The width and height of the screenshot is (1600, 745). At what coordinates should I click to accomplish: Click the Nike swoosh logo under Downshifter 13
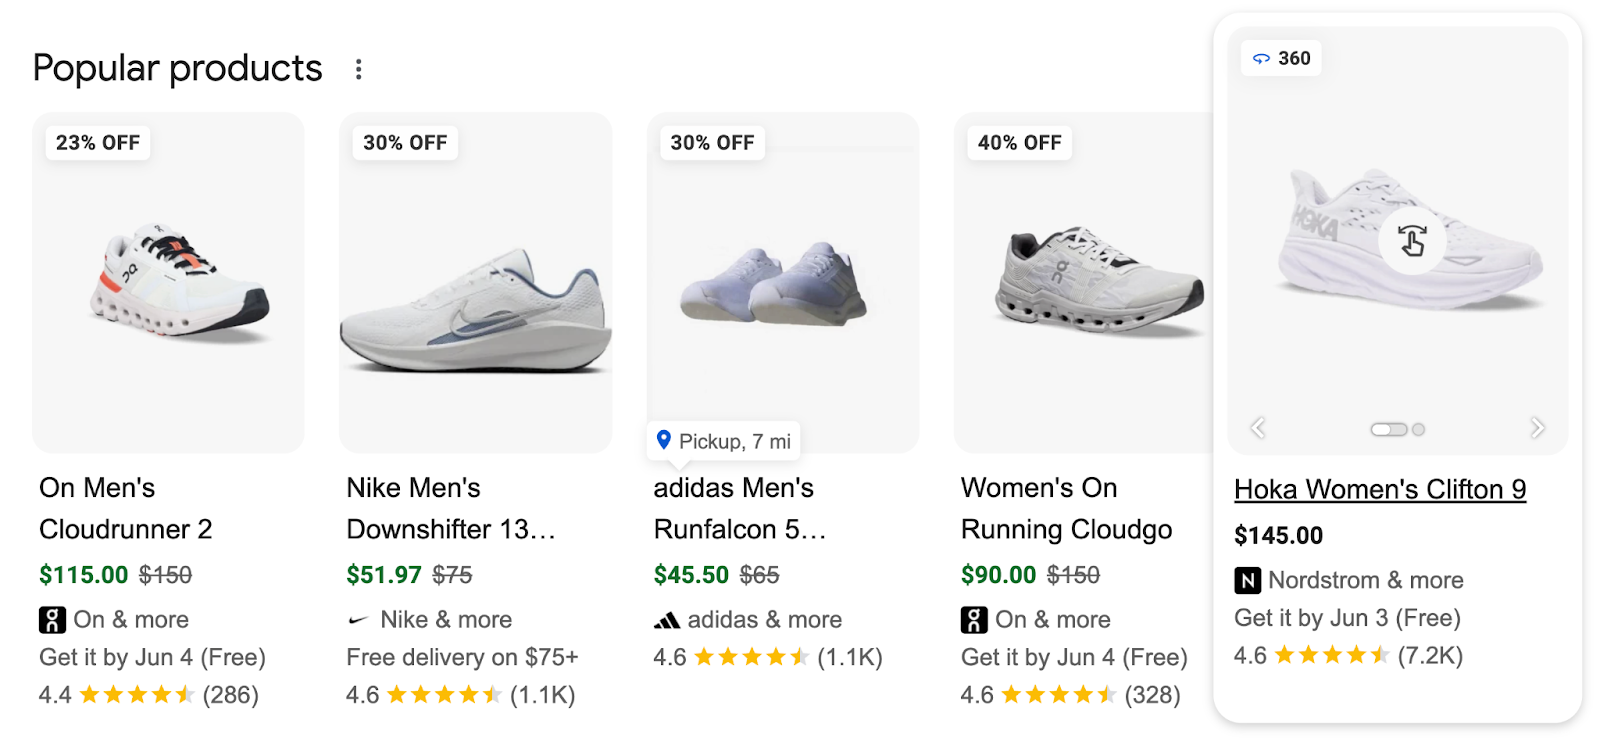[360, 619]
